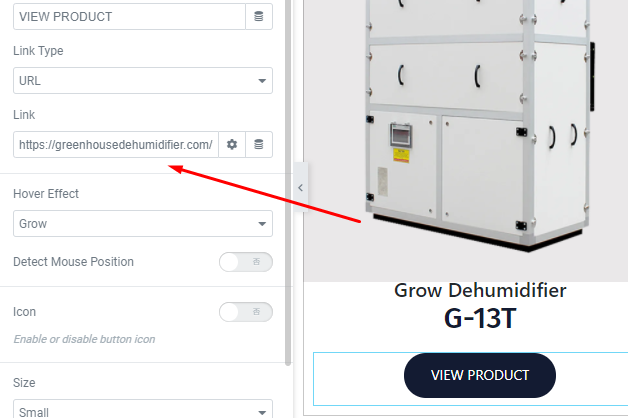The width and height of the screenshot is (628, 418).
Task: Click the Link Type dropdown arrow
Action: pos(262,81)
